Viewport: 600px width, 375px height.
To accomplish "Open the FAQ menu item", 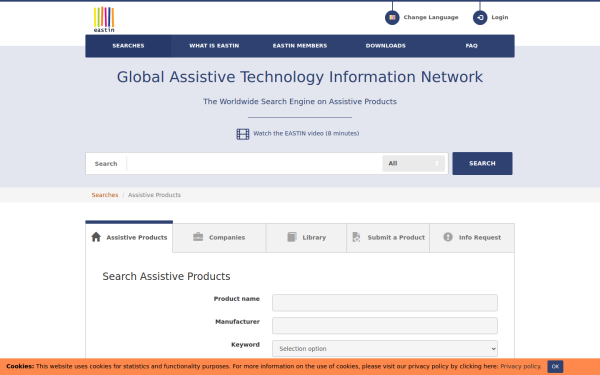I will (x=471, y=46).
